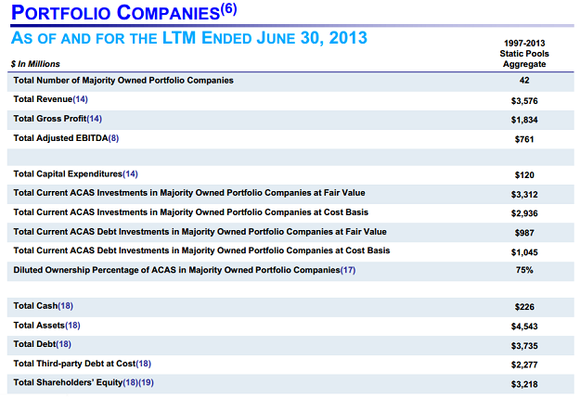
Task: Click the $ In Millions label
Action: point(35,64)
